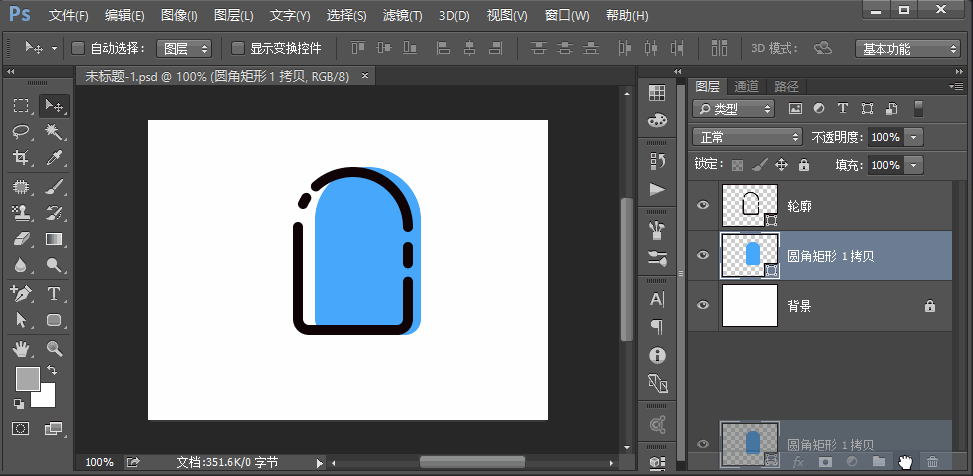This screenshot has height=476, width=973.
Task: Expand the 基本功能 workspace dropdown
Action: (908, 48)
